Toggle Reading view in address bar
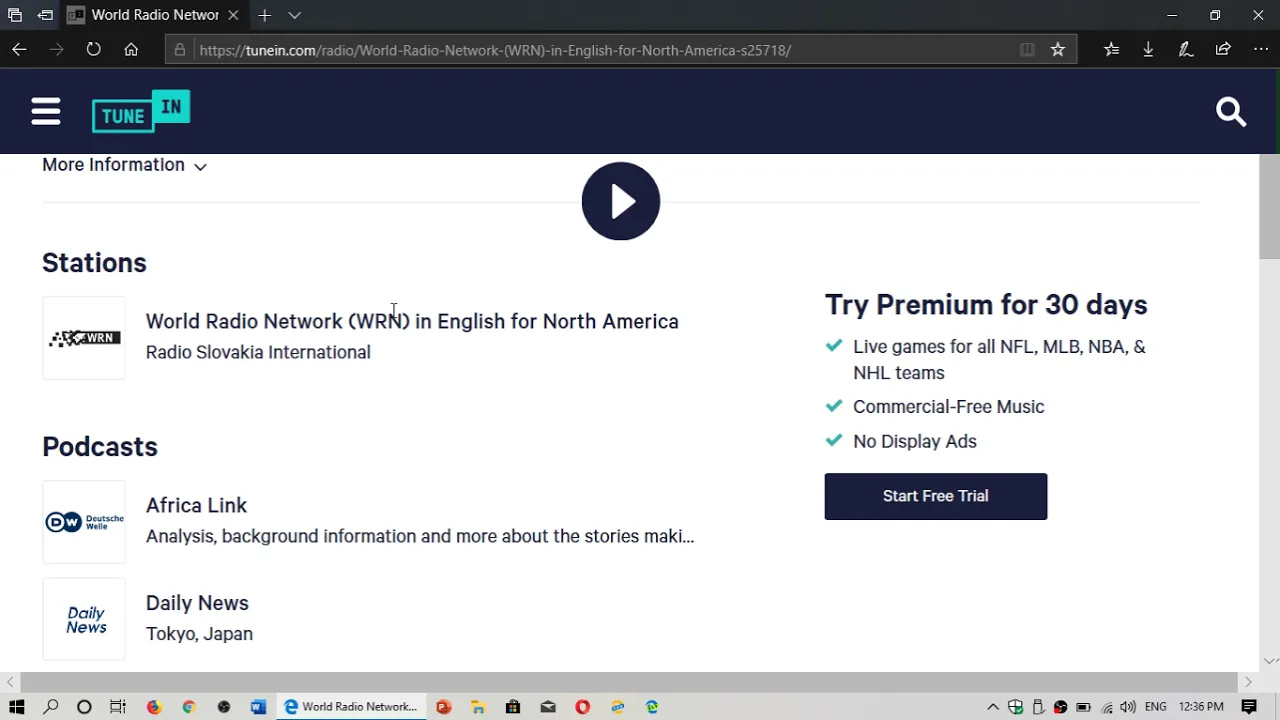Viewport: 1280px width, 720px height. 1027,50
